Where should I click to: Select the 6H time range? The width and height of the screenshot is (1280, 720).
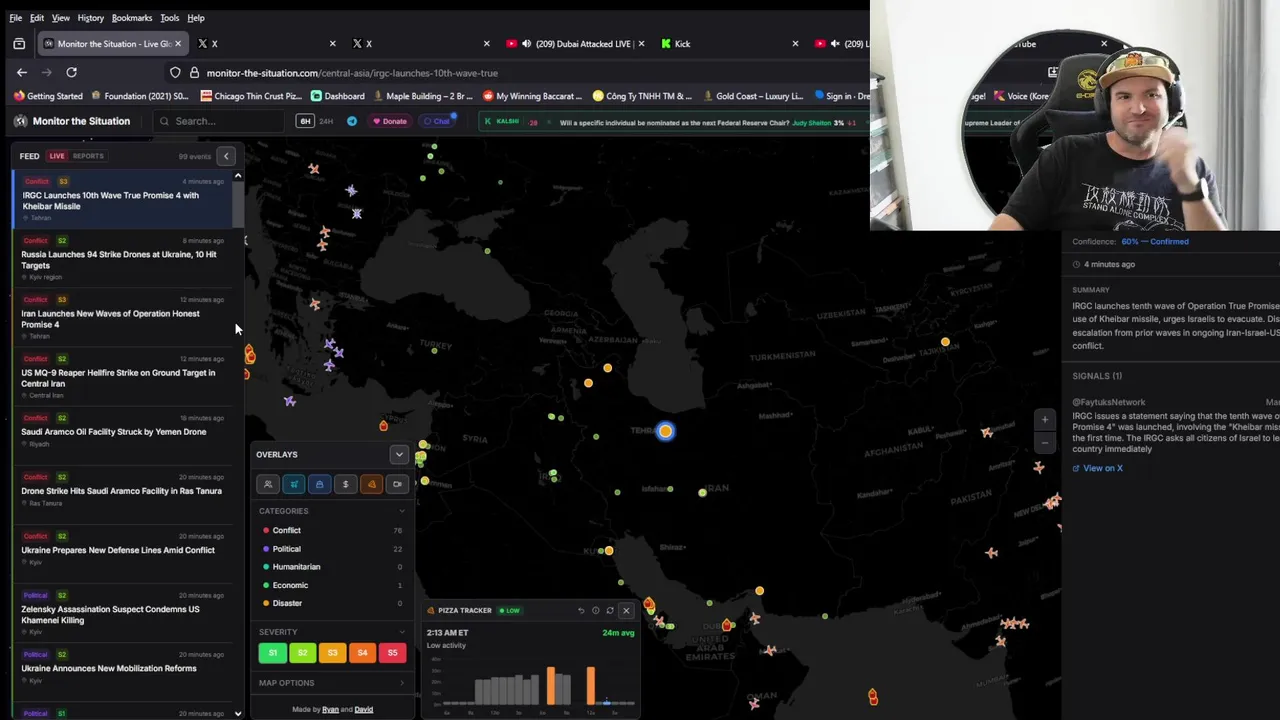click(x=305, y=121)
